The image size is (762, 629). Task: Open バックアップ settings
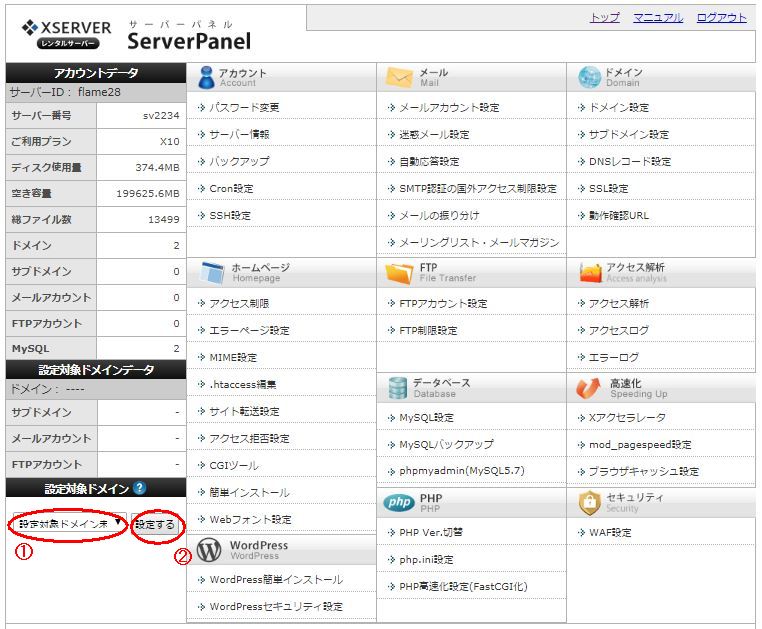[239, 161]
